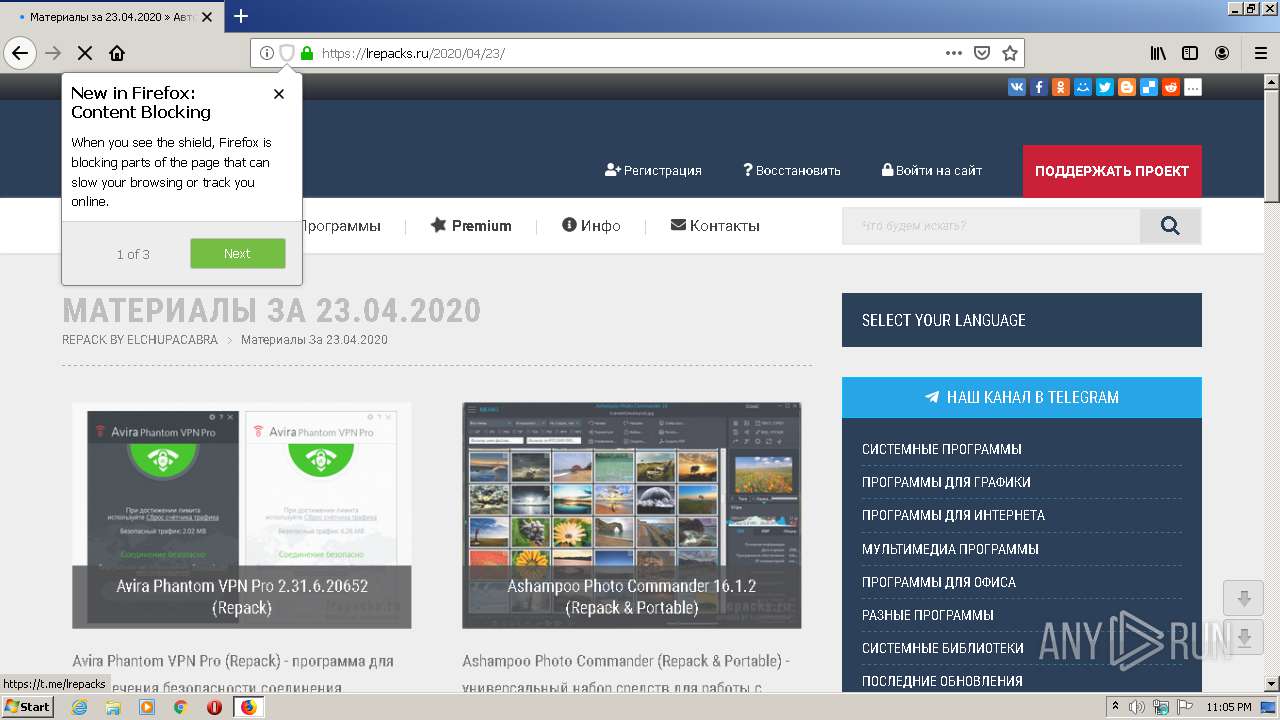Click the content blocking shield icon
Screen dimensions: 1280x720
(286, 53)
